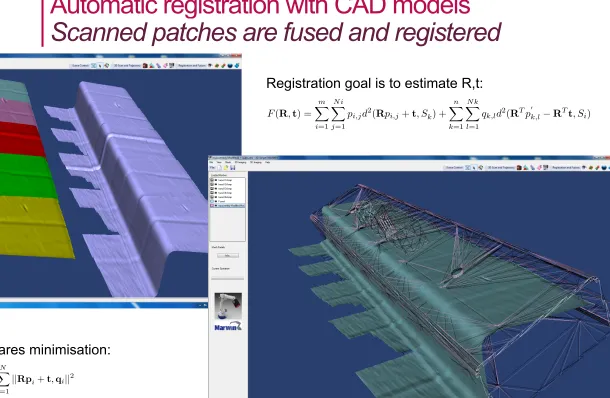This screenshot has height=398, width=610.
Task: Toggle visibility eye of the Fused mesh row
Action: [212, 201]
